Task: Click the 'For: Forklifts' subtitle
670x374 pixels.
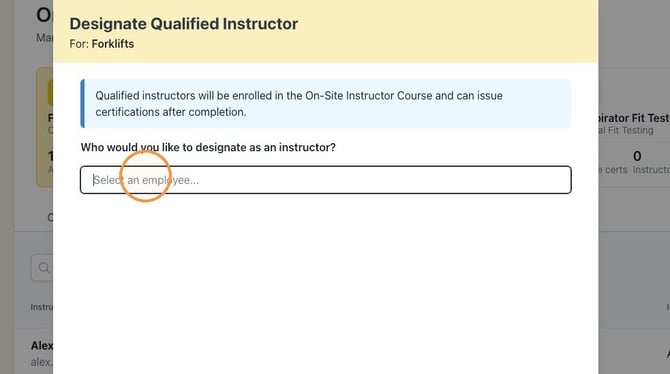Action: pyautogui.click(x=102, y=44)
